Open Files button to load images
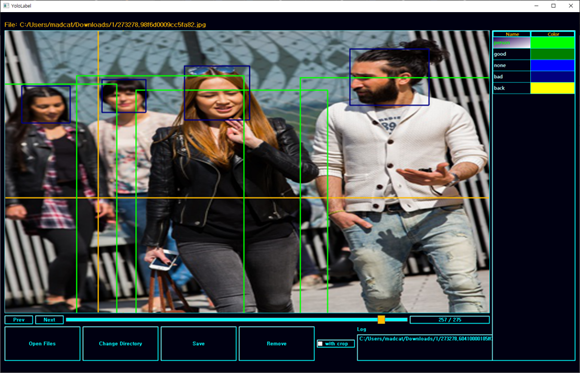The image size is (580, 373). click(42, 343)
